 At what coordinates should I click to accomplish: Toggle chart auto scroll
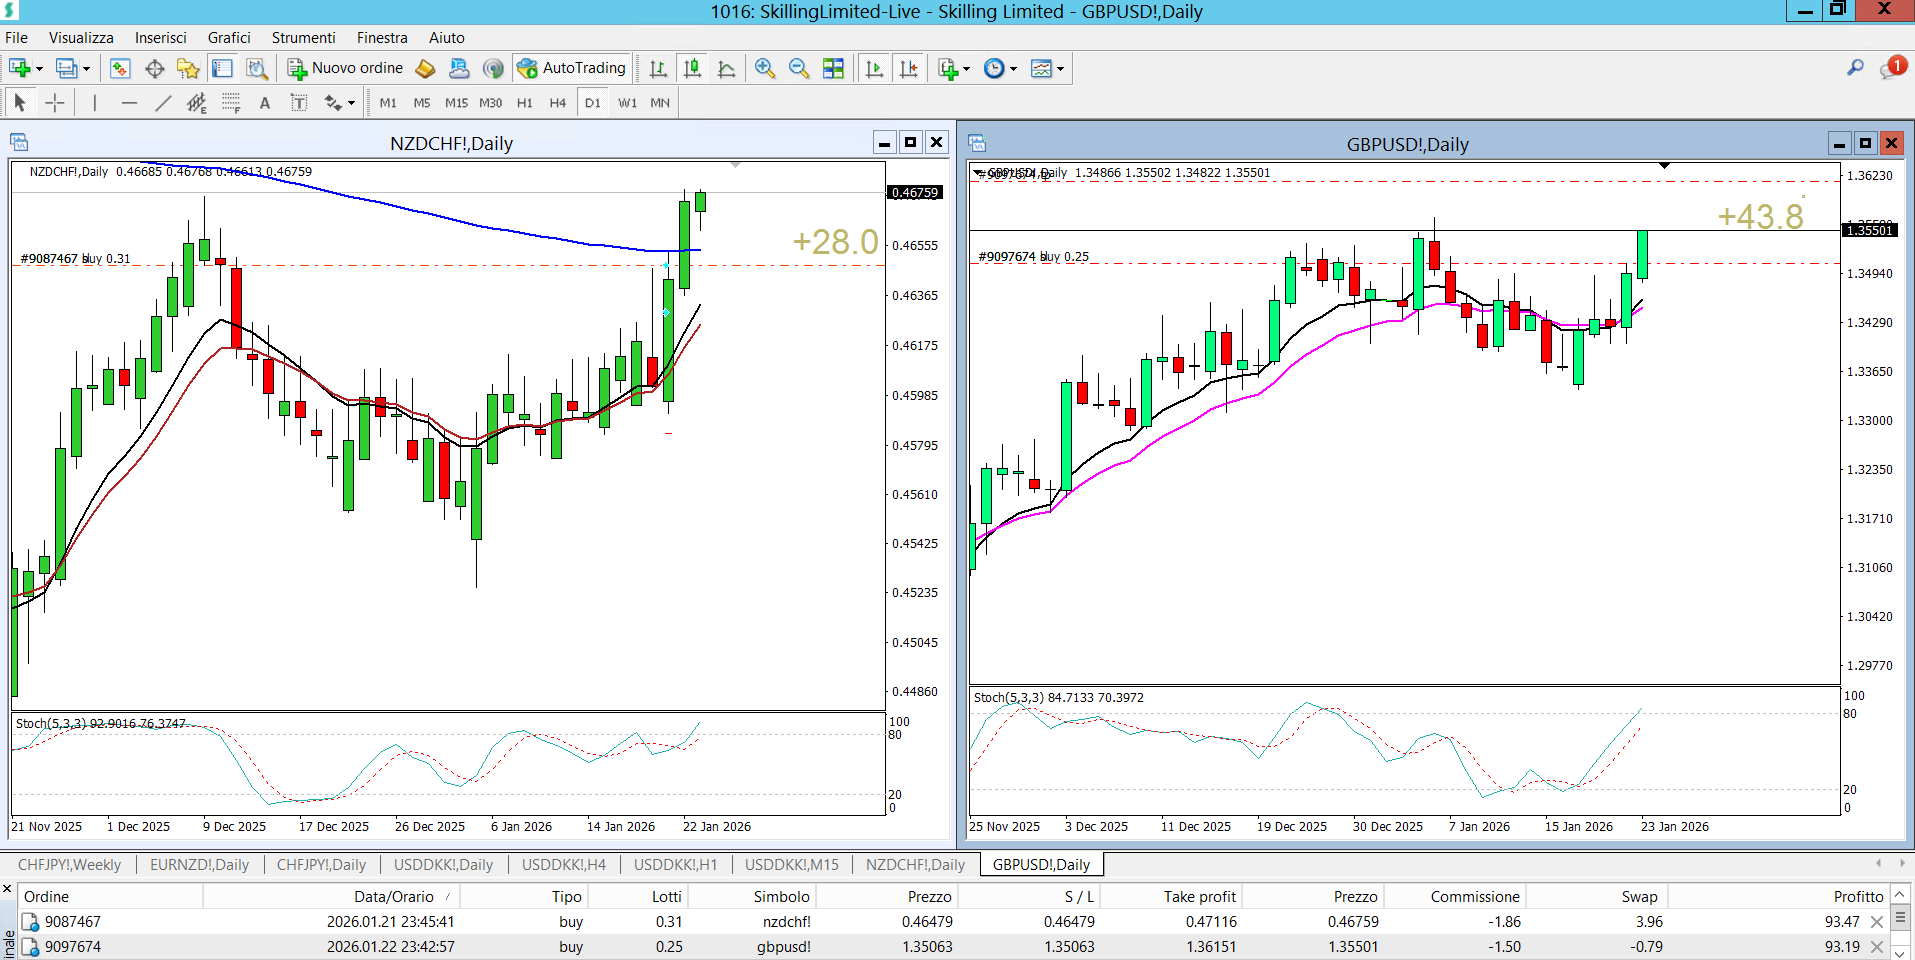(874, 68)
